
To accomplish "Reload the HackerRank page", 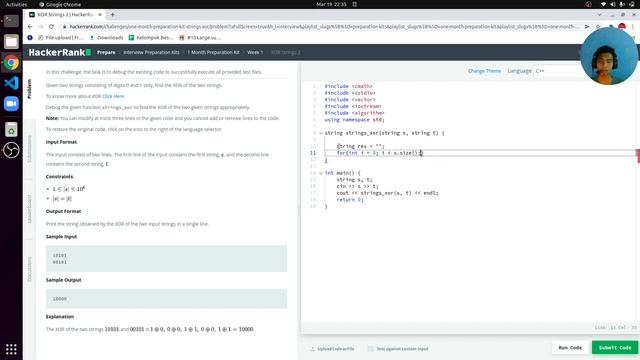I will (x=51, y=27).
